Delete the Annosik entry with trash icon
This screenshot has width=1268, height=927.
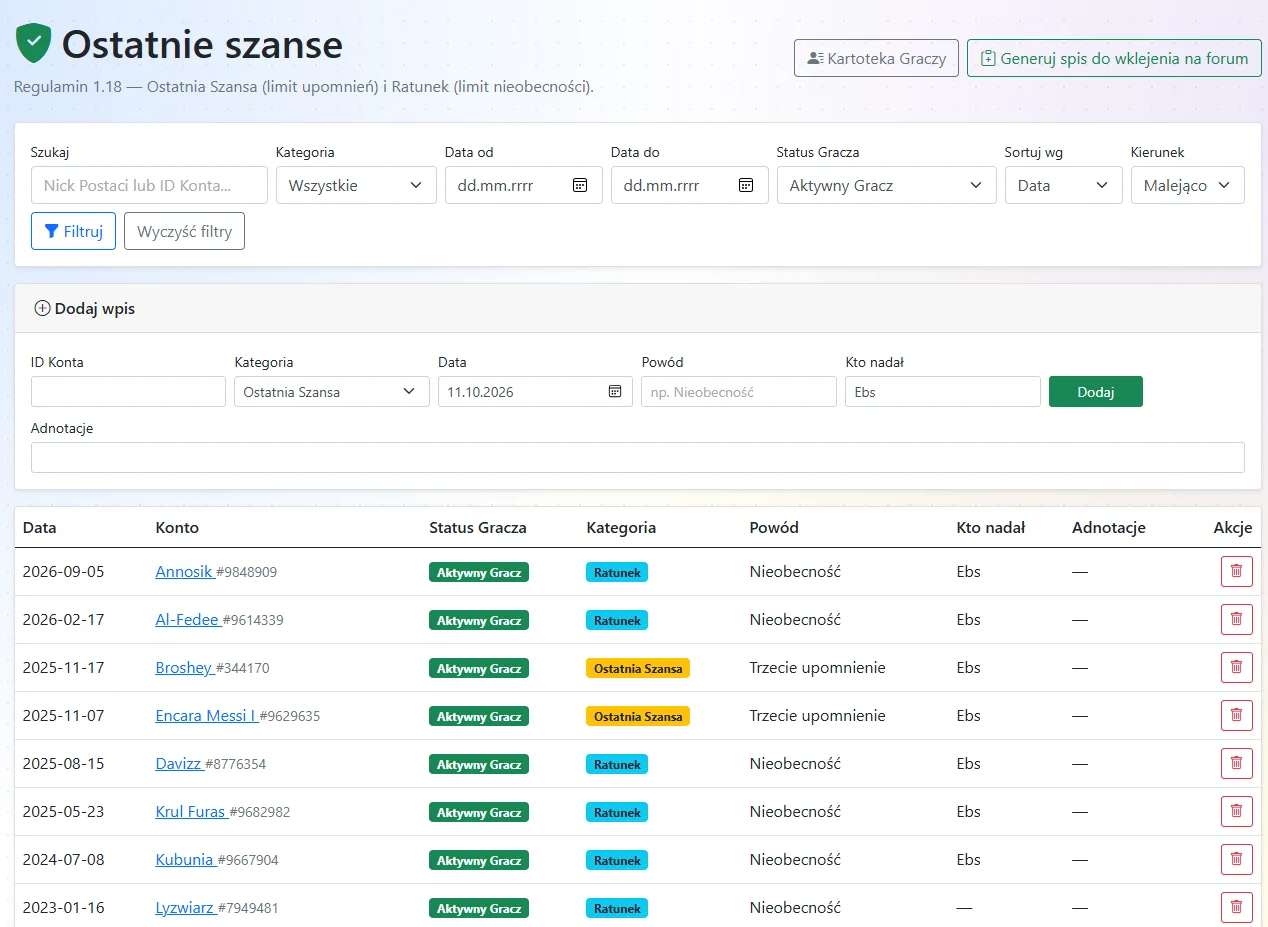tap(1236, 571)
